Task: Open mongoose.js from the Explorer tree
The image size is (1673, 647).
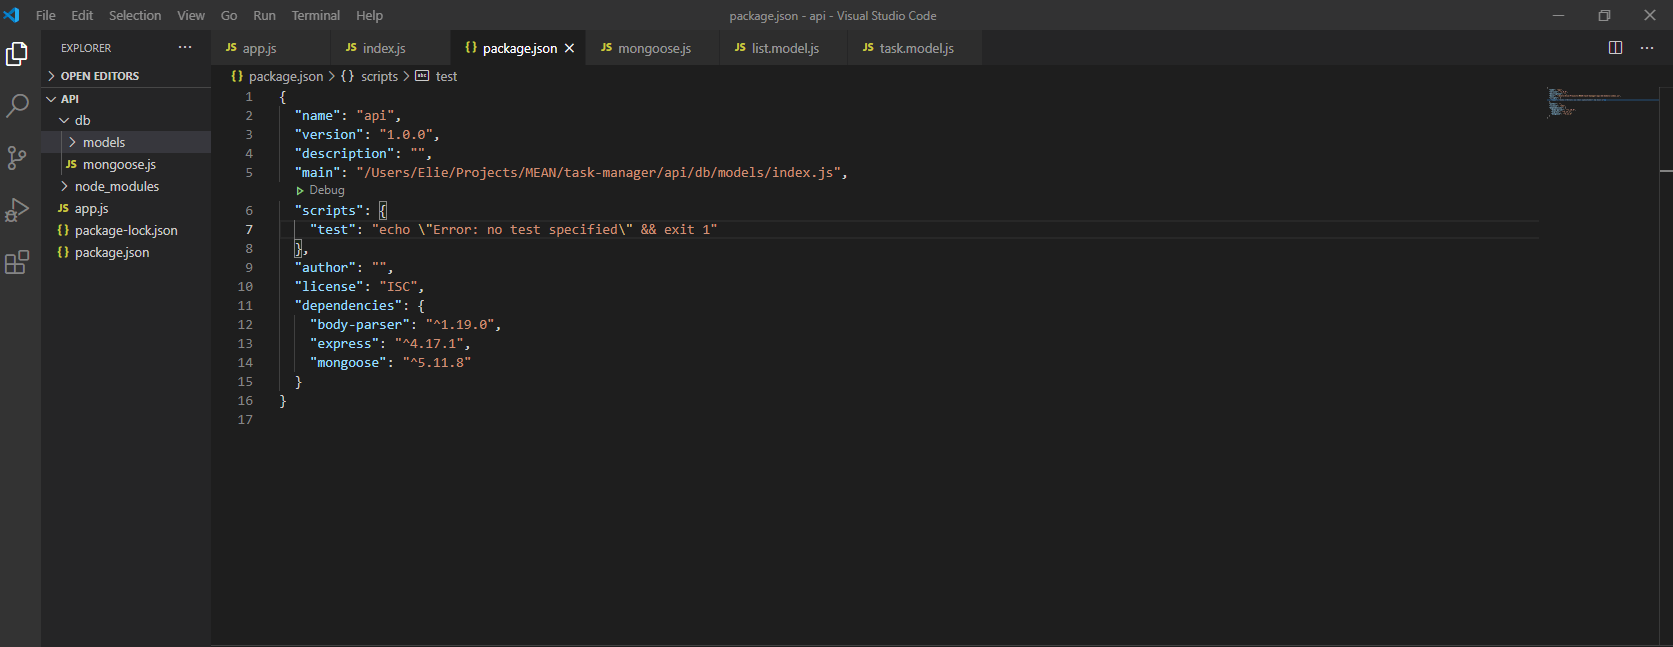Action: click(119, 164)
